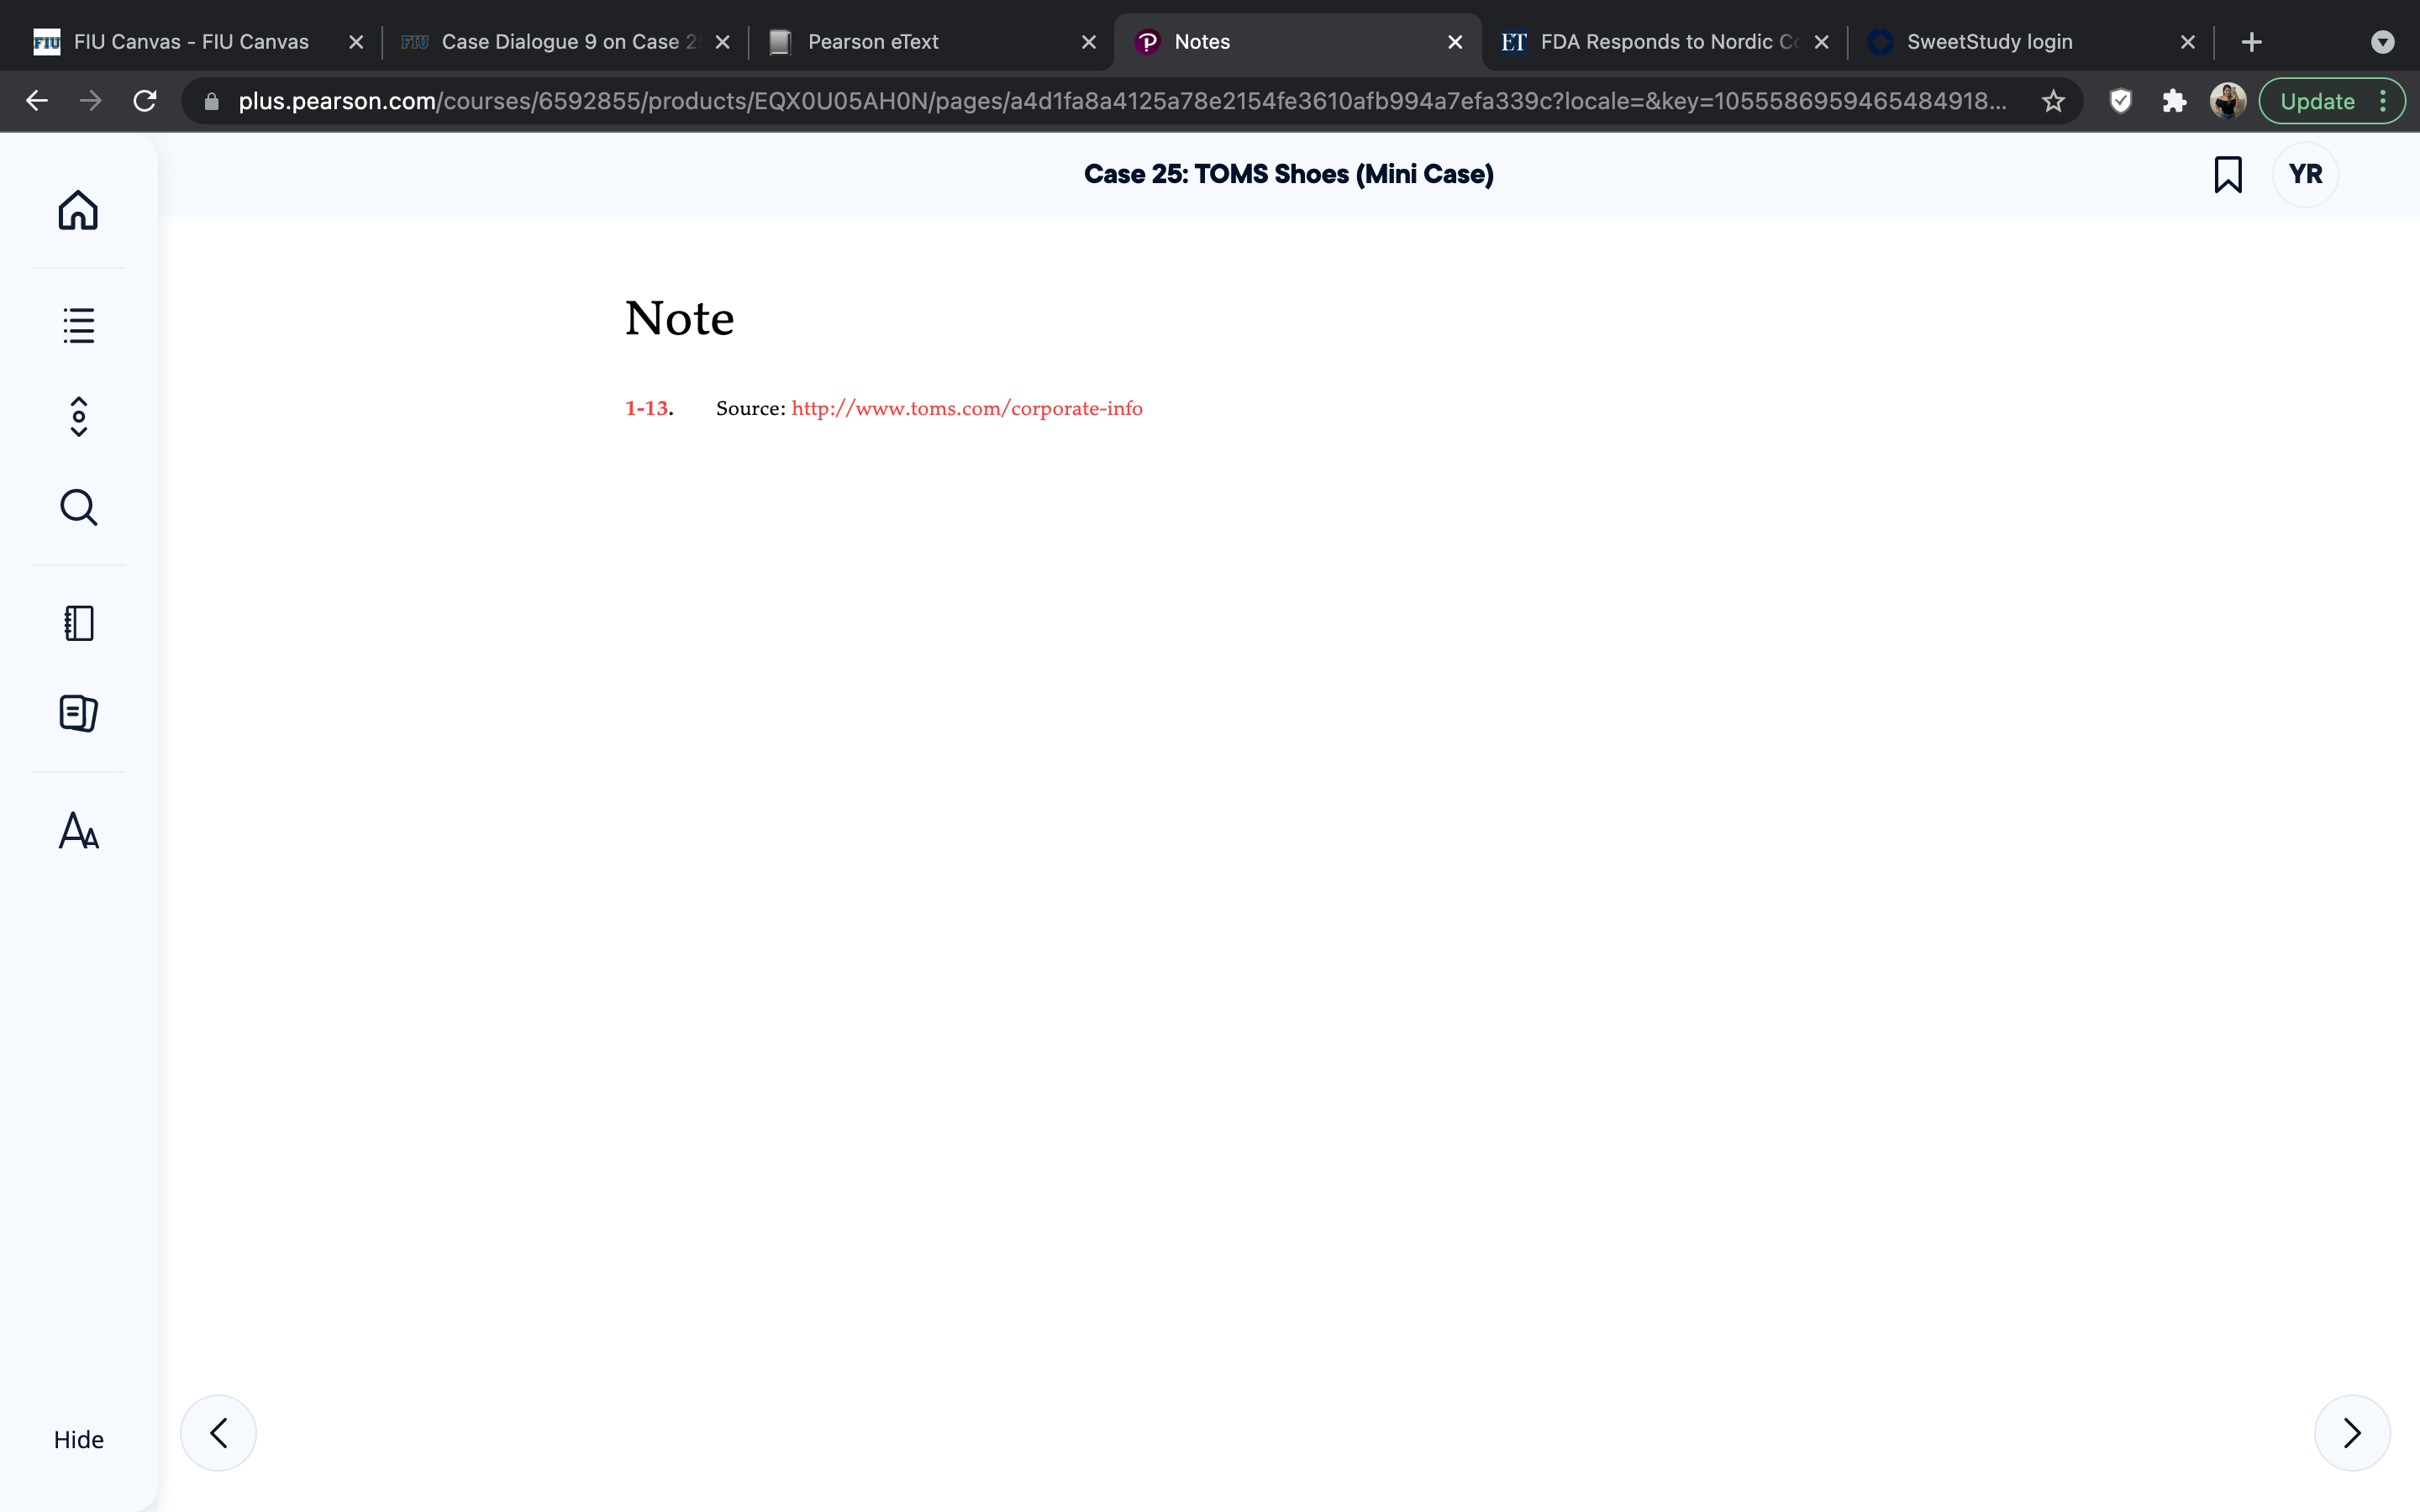Go to the eText home icon
Image resolution: width=2420 pixels, height=1512 pixels.
pyautogui.click(x=78, y=210)
